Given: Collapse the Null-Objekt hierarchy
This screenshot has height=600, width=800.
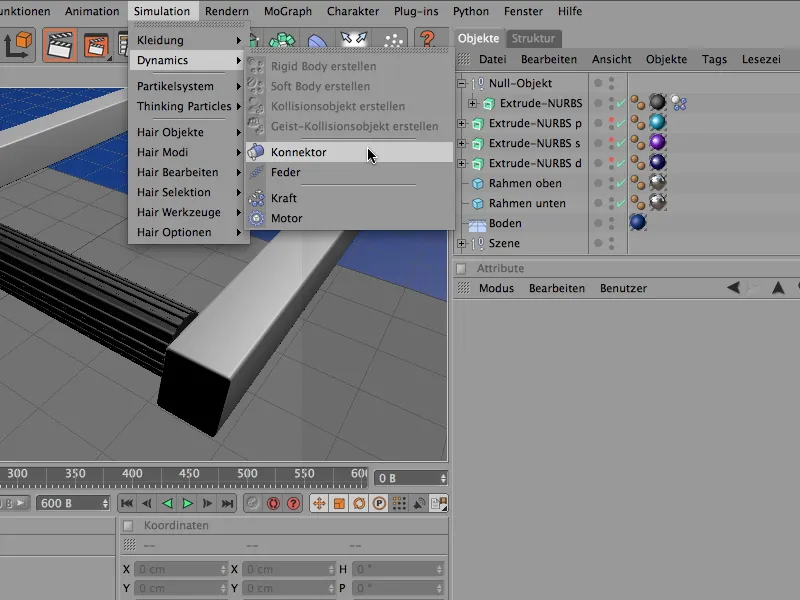Looking at the screenshot, I should point(461,83).
